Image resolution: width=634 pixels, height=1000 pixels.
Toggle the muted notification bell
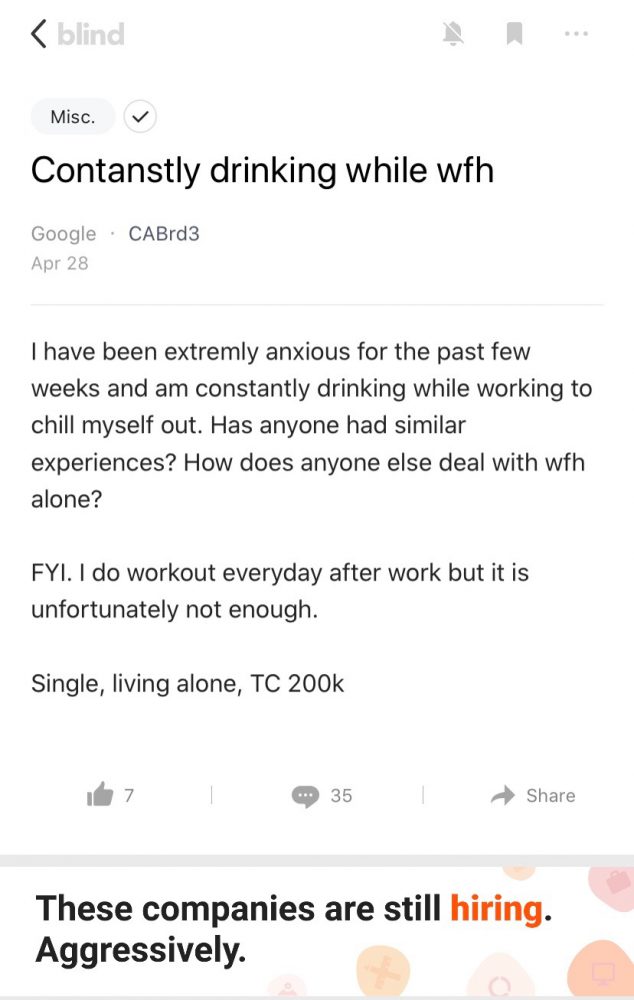point(453,33)
